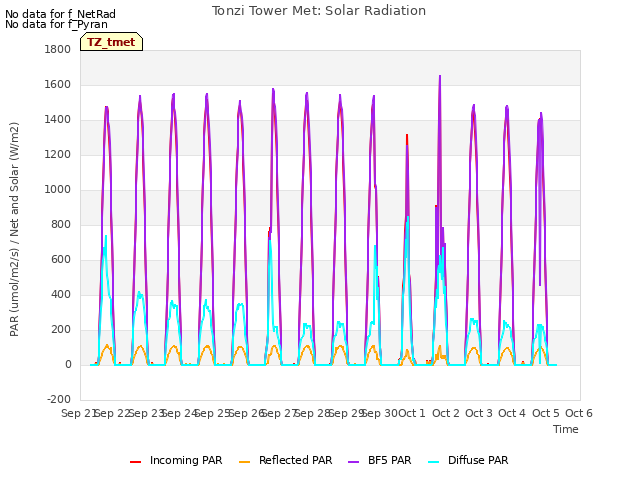This screenshot has width=640, height=480.
Task: Click the Oct 4 x-axis tick label
Action: point(512,413)
